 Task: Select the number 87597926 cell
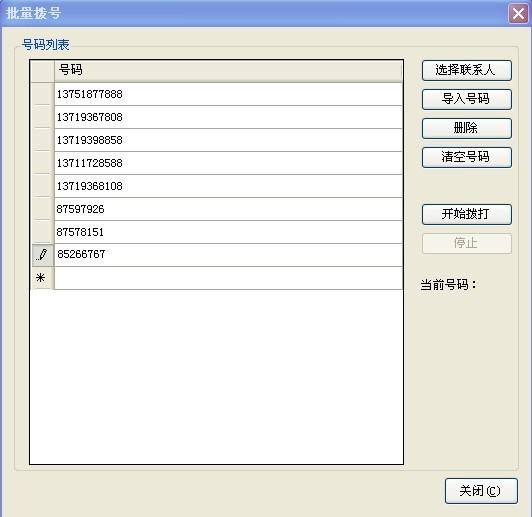click(228, 209)
